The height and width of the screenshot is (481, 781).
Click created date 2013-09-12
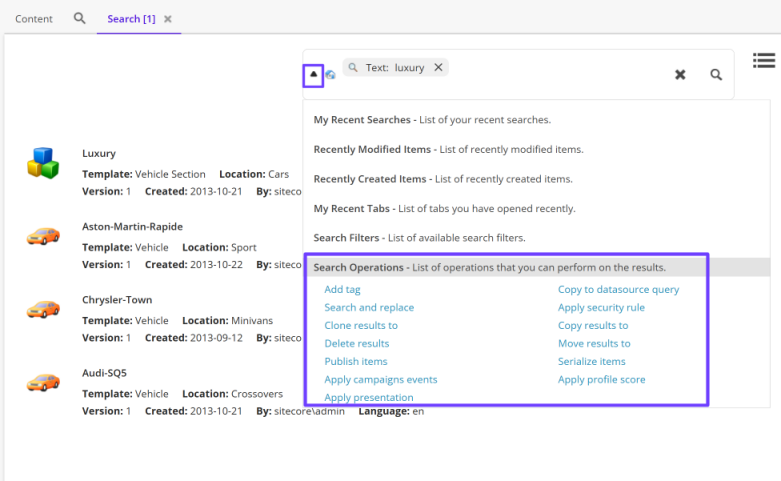click(x=216, y=338)
